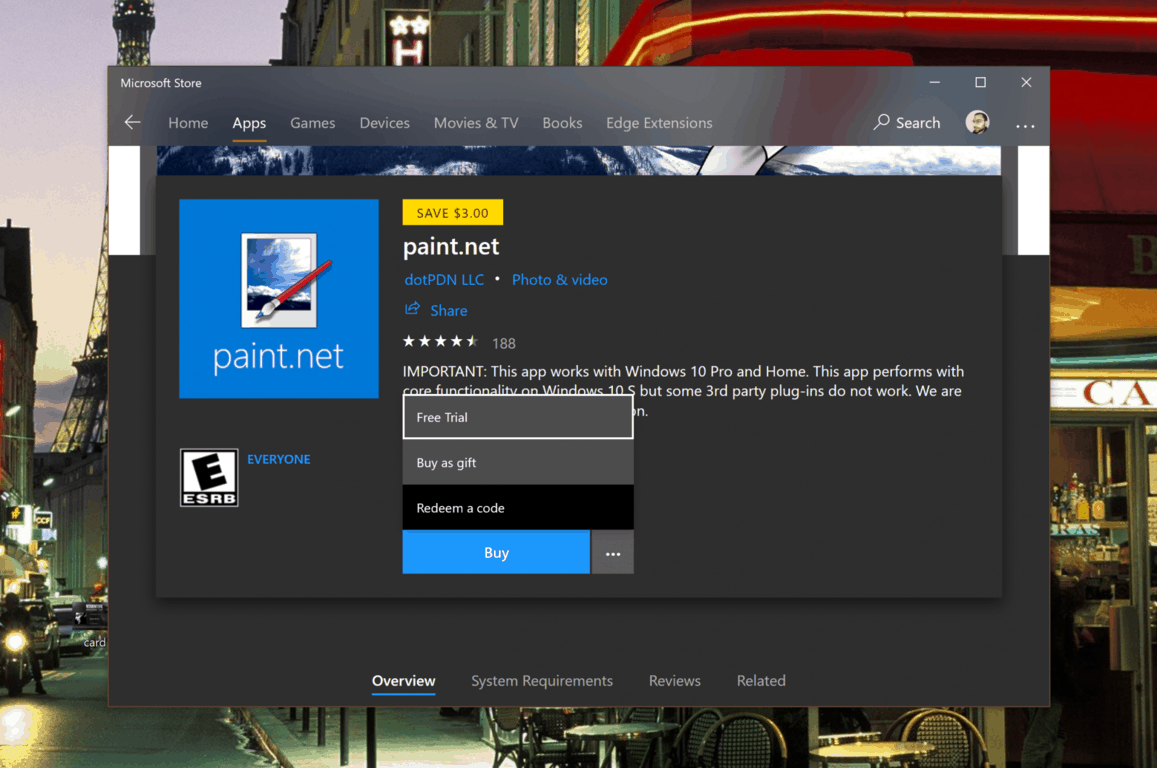Switch to the Games tab
Viewport: 1157px width, 768px height.
pos(312,123)
